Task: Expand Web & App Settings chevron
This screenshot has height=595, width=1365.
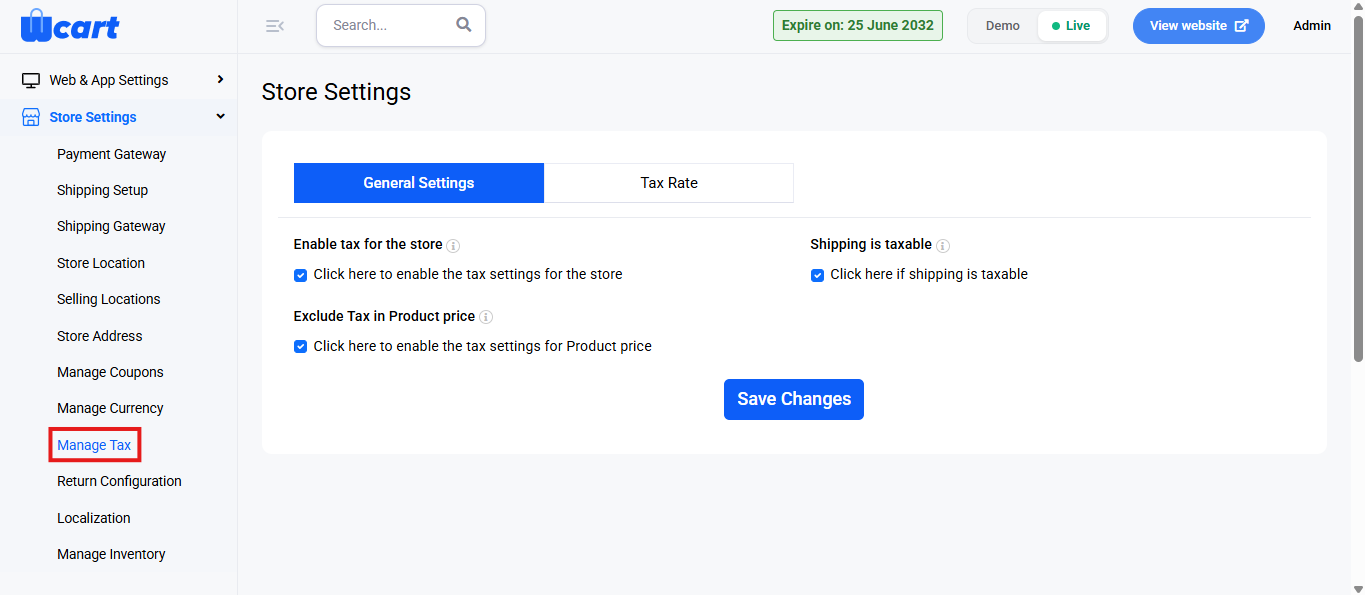Action: (x=220, y=79)
